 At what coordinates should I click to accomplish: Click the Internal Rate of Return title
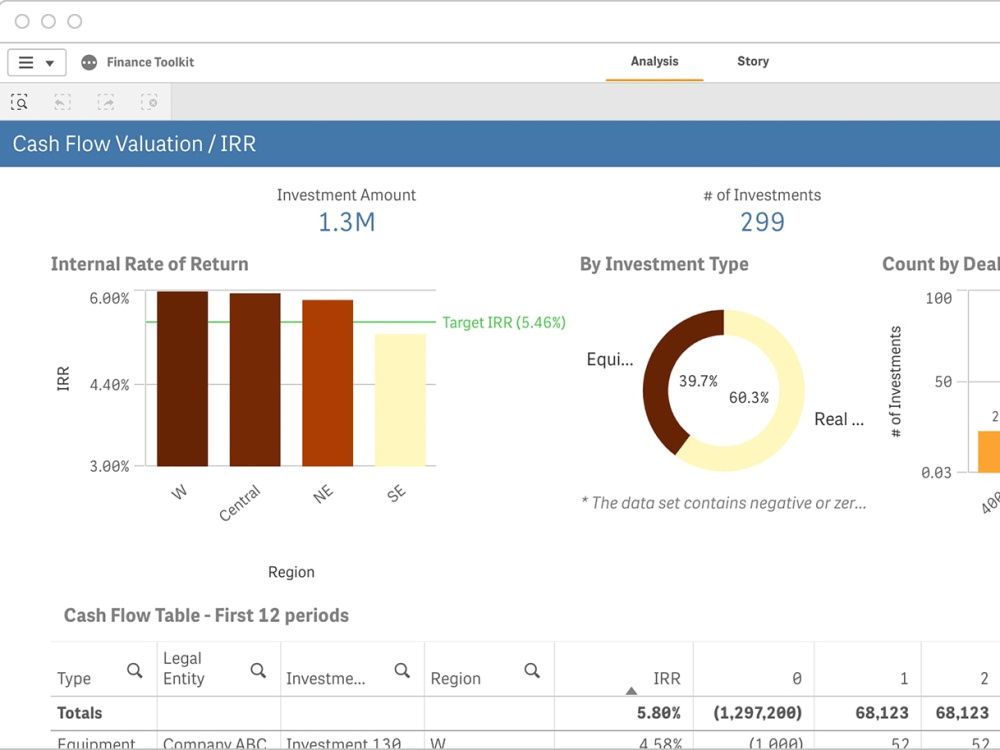pos(150,264)
